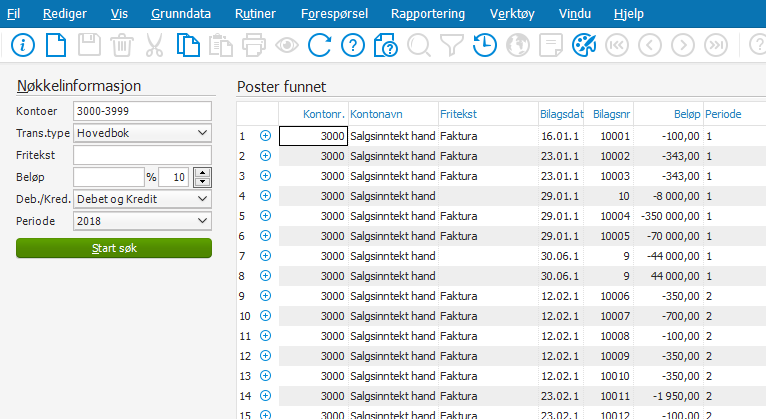Open the history clock icon

[x=485, y=45]
